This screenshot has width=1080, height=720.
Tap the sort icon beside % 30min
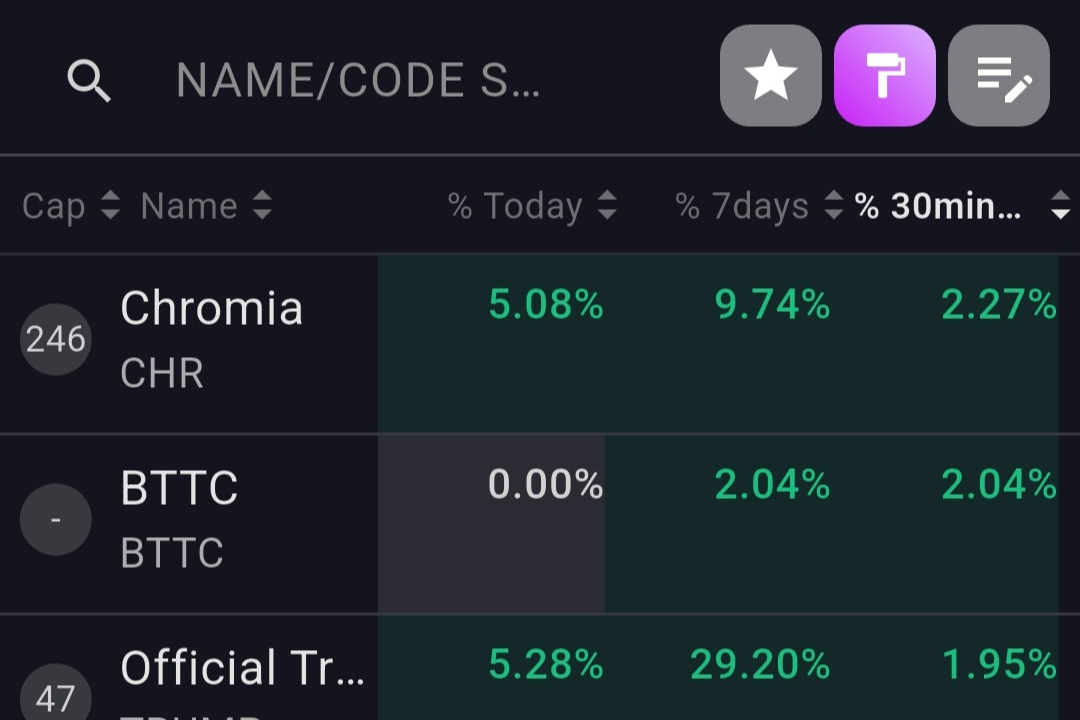[1058, 206]
